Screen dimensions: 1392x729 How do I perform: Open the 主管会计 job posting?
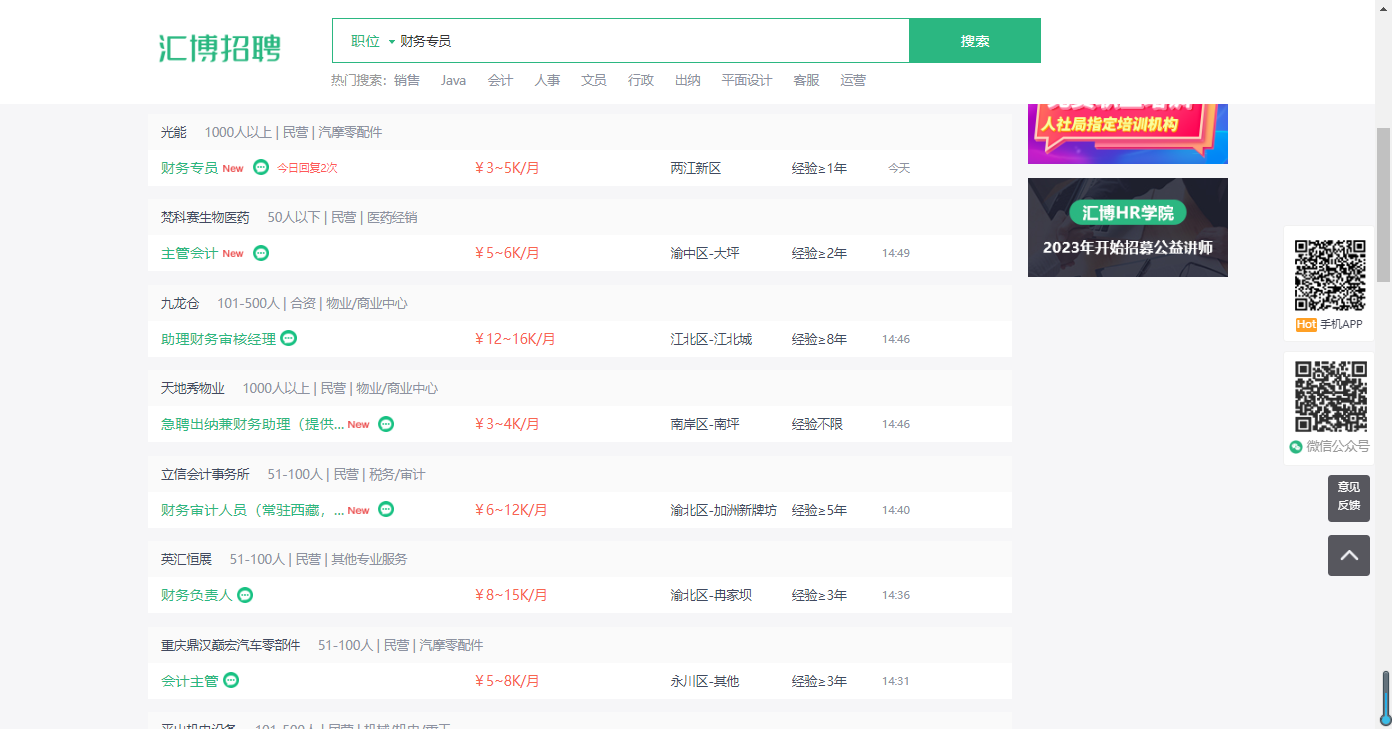[189, 253]
